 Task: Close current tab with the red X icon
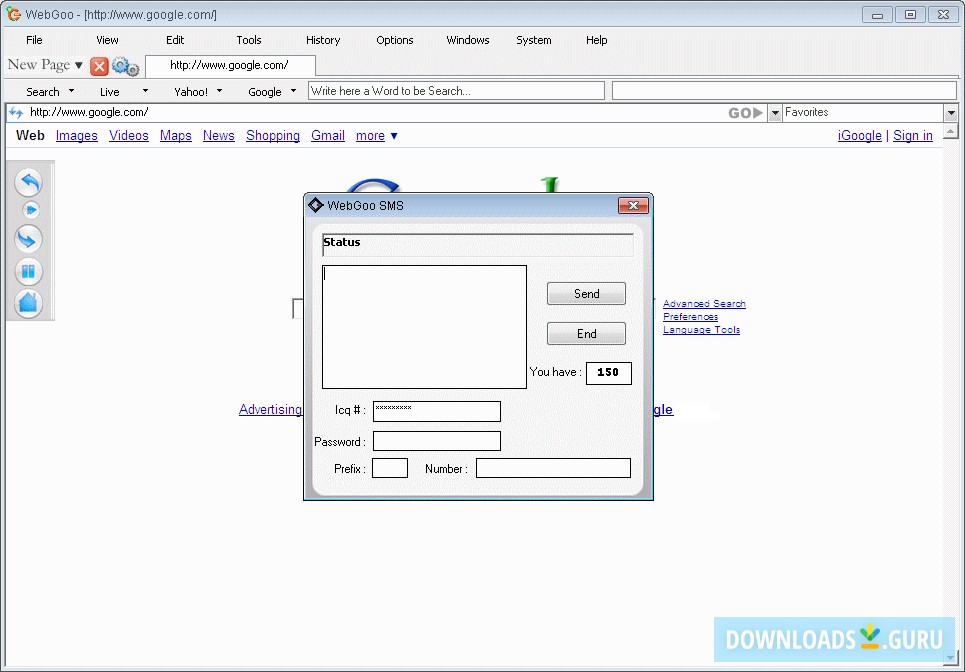(x=99, y=66)
